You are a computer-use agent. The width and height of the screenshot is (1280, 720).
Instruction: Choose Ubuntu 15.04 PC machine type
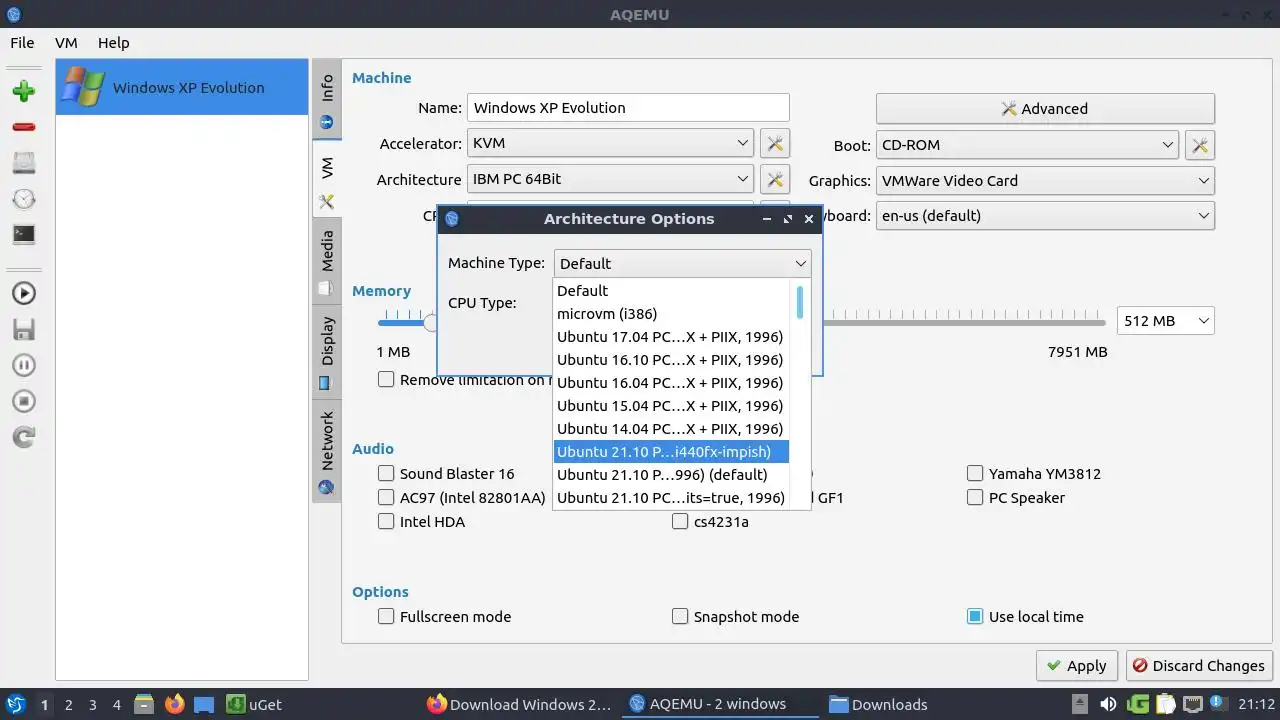[672, 406]
